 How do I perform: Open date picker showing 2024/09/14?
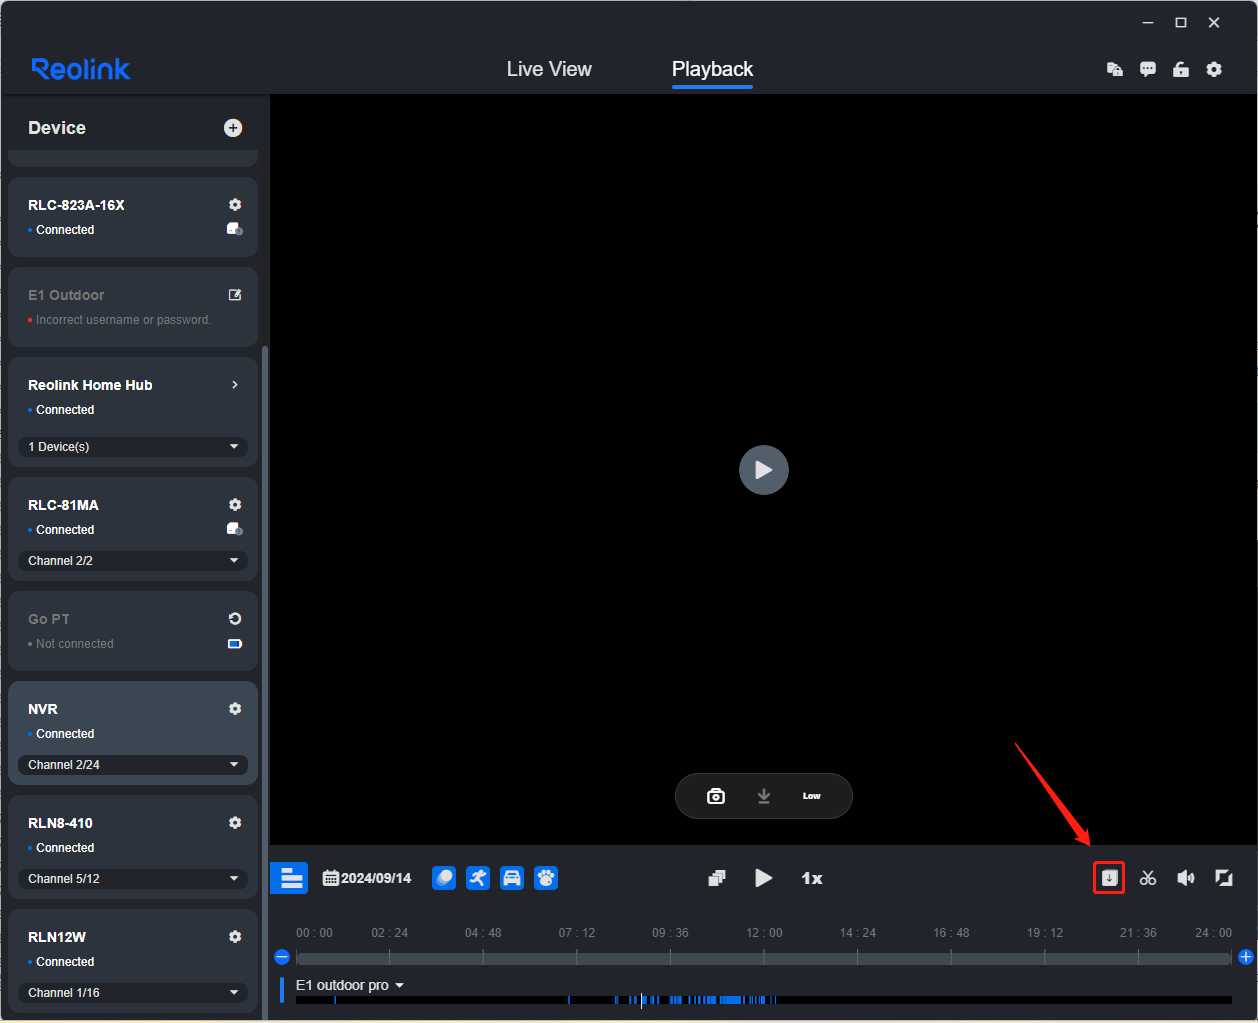coord(367,878)
